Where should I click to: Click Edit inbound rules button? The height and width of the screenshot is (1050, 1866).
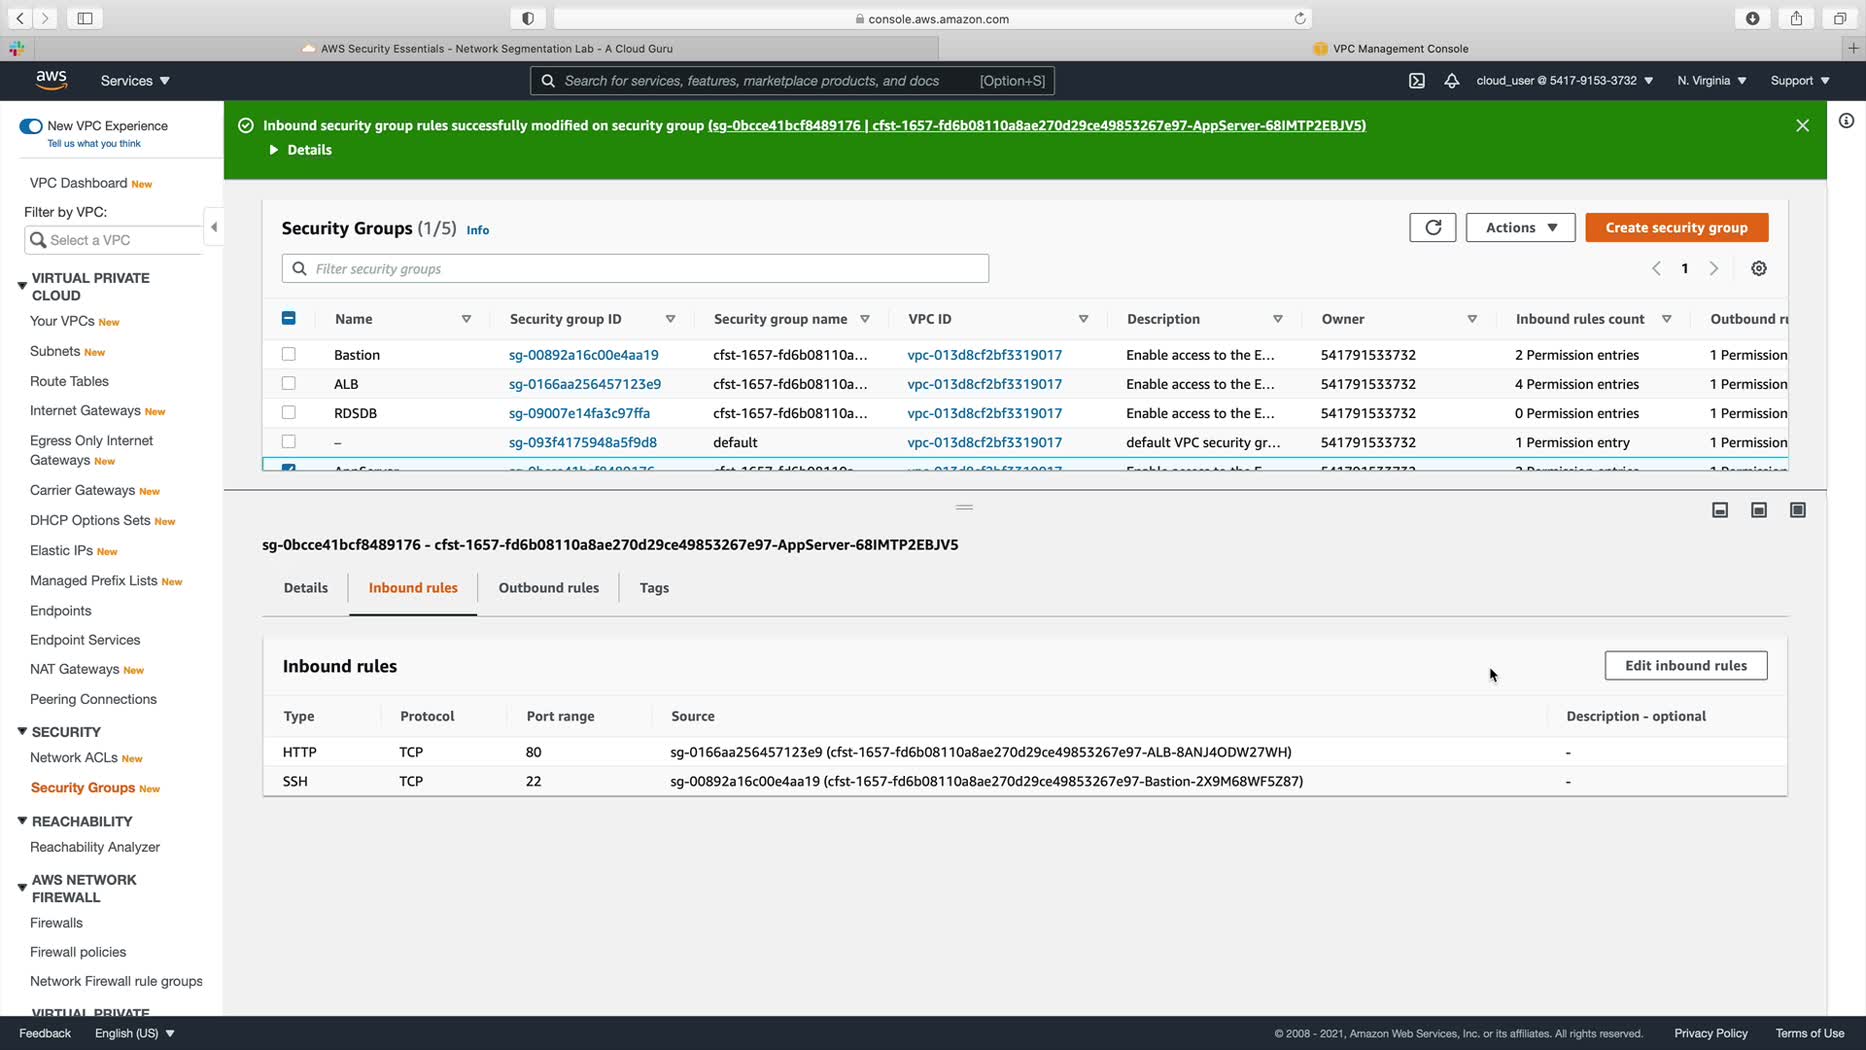[x=1686, y=666]
